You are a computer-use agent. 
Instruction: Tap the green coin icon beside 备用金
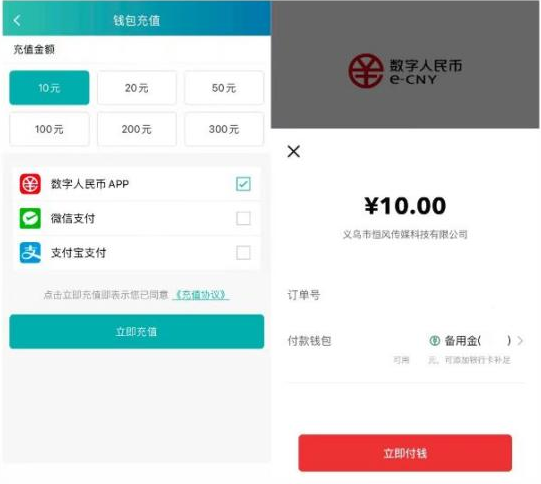435,341
